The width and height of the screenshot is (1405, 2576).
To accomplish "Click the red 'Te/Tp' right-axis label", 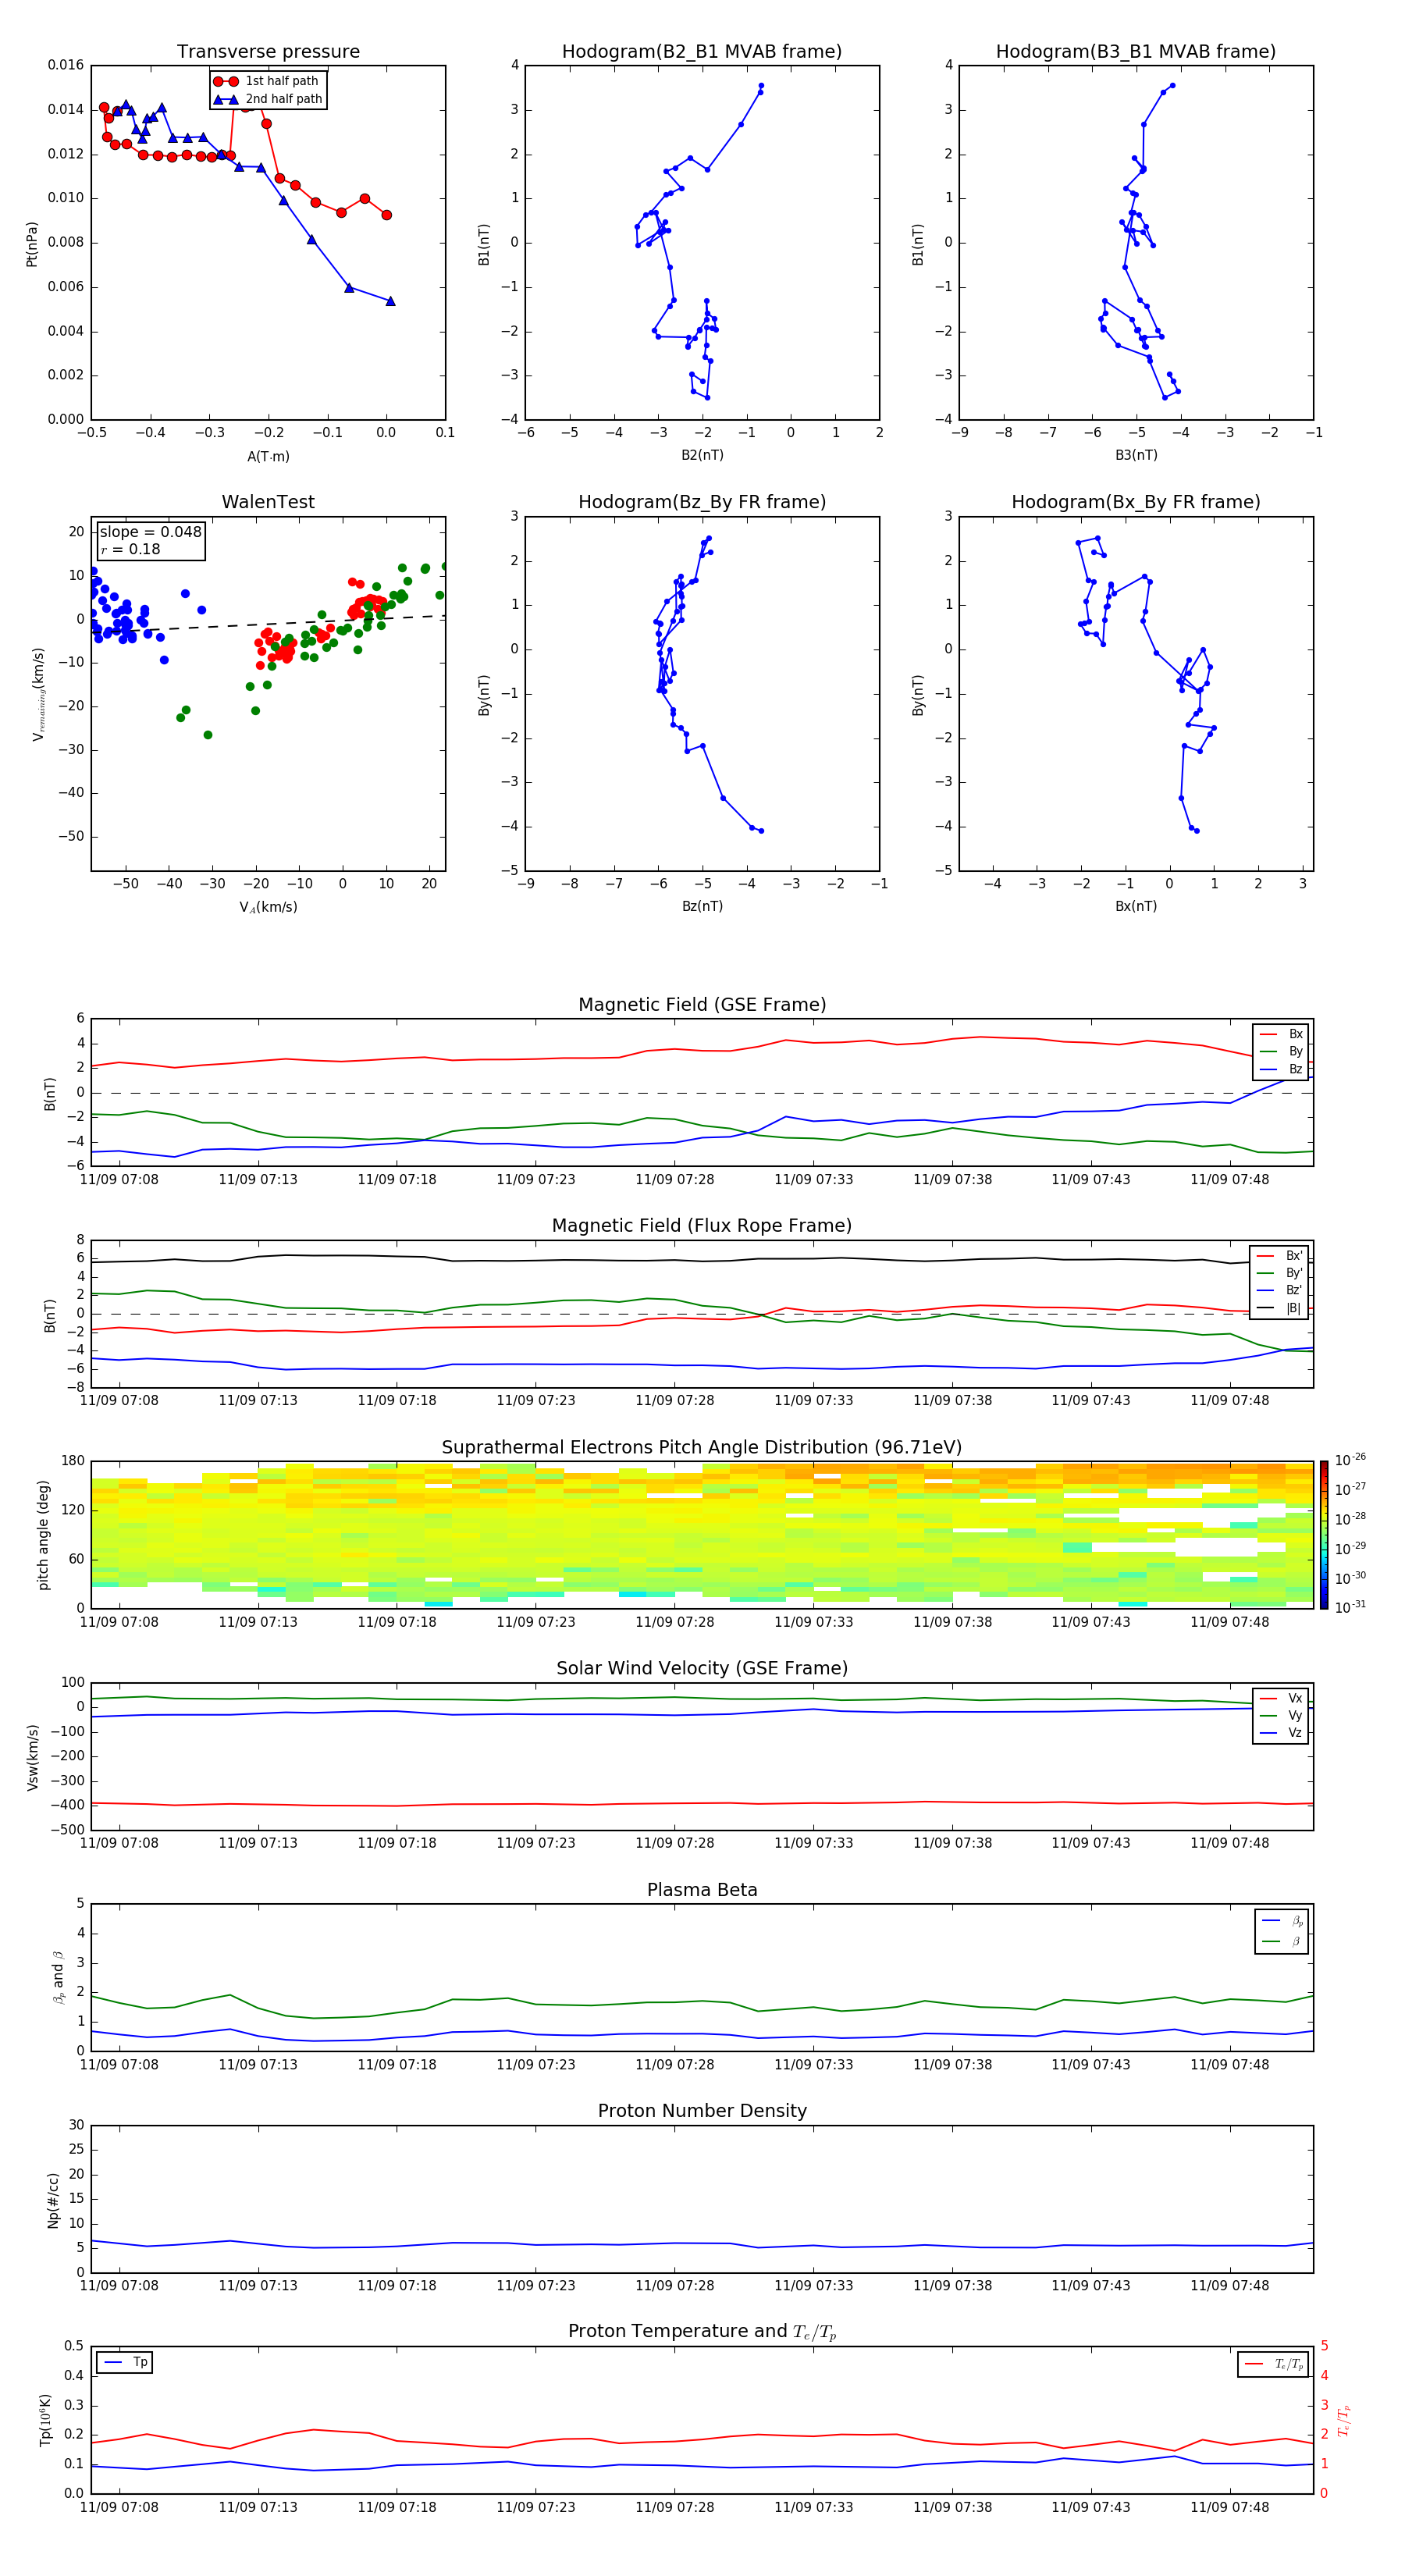I will click(x=1345, y=2421).
